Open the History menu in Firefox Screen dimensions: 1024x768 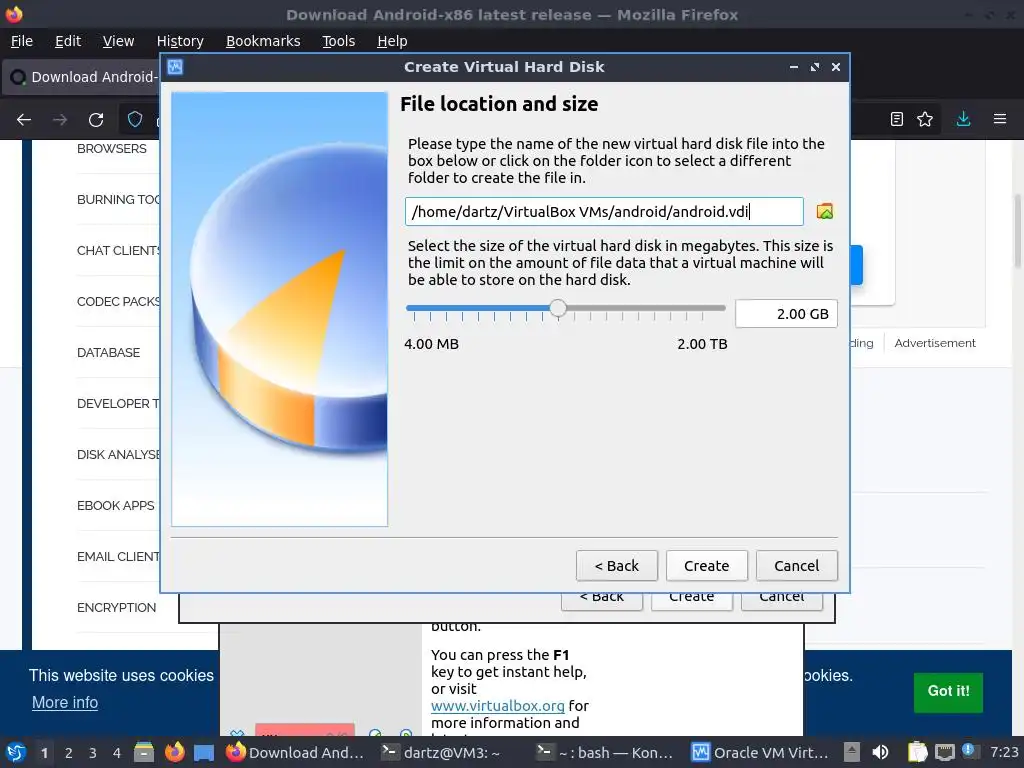tap(180, 41)
